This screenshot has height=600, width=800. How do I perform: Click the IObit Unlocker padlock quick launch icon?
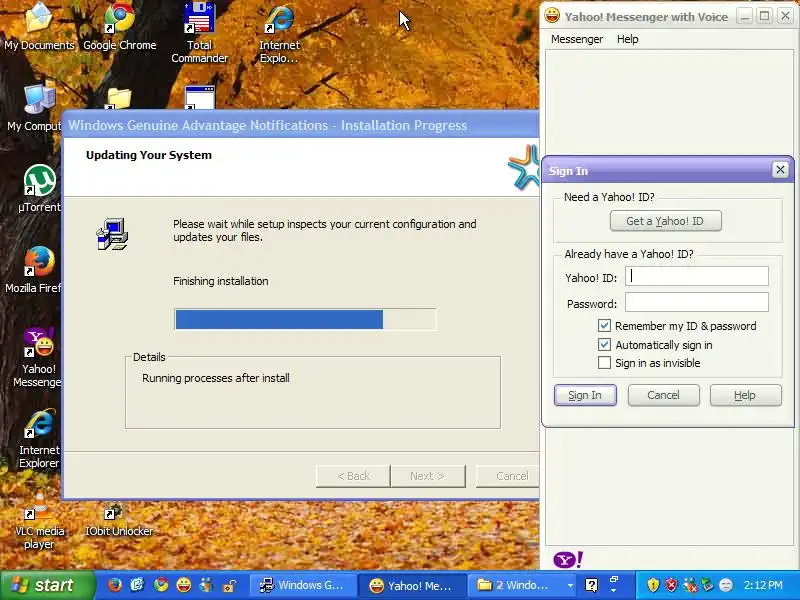[230, 585]
